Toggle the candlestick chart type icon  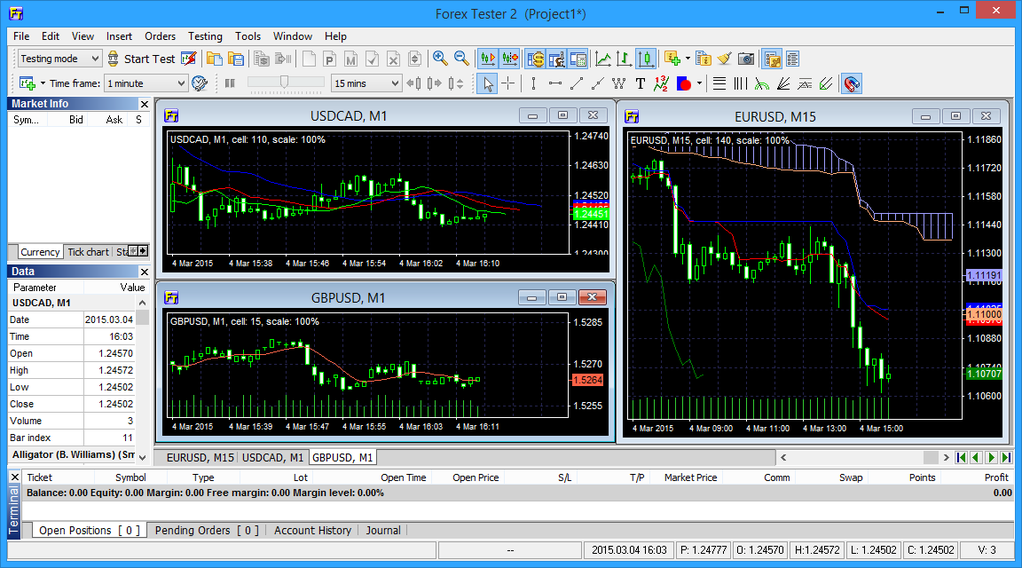click(646, 59)
